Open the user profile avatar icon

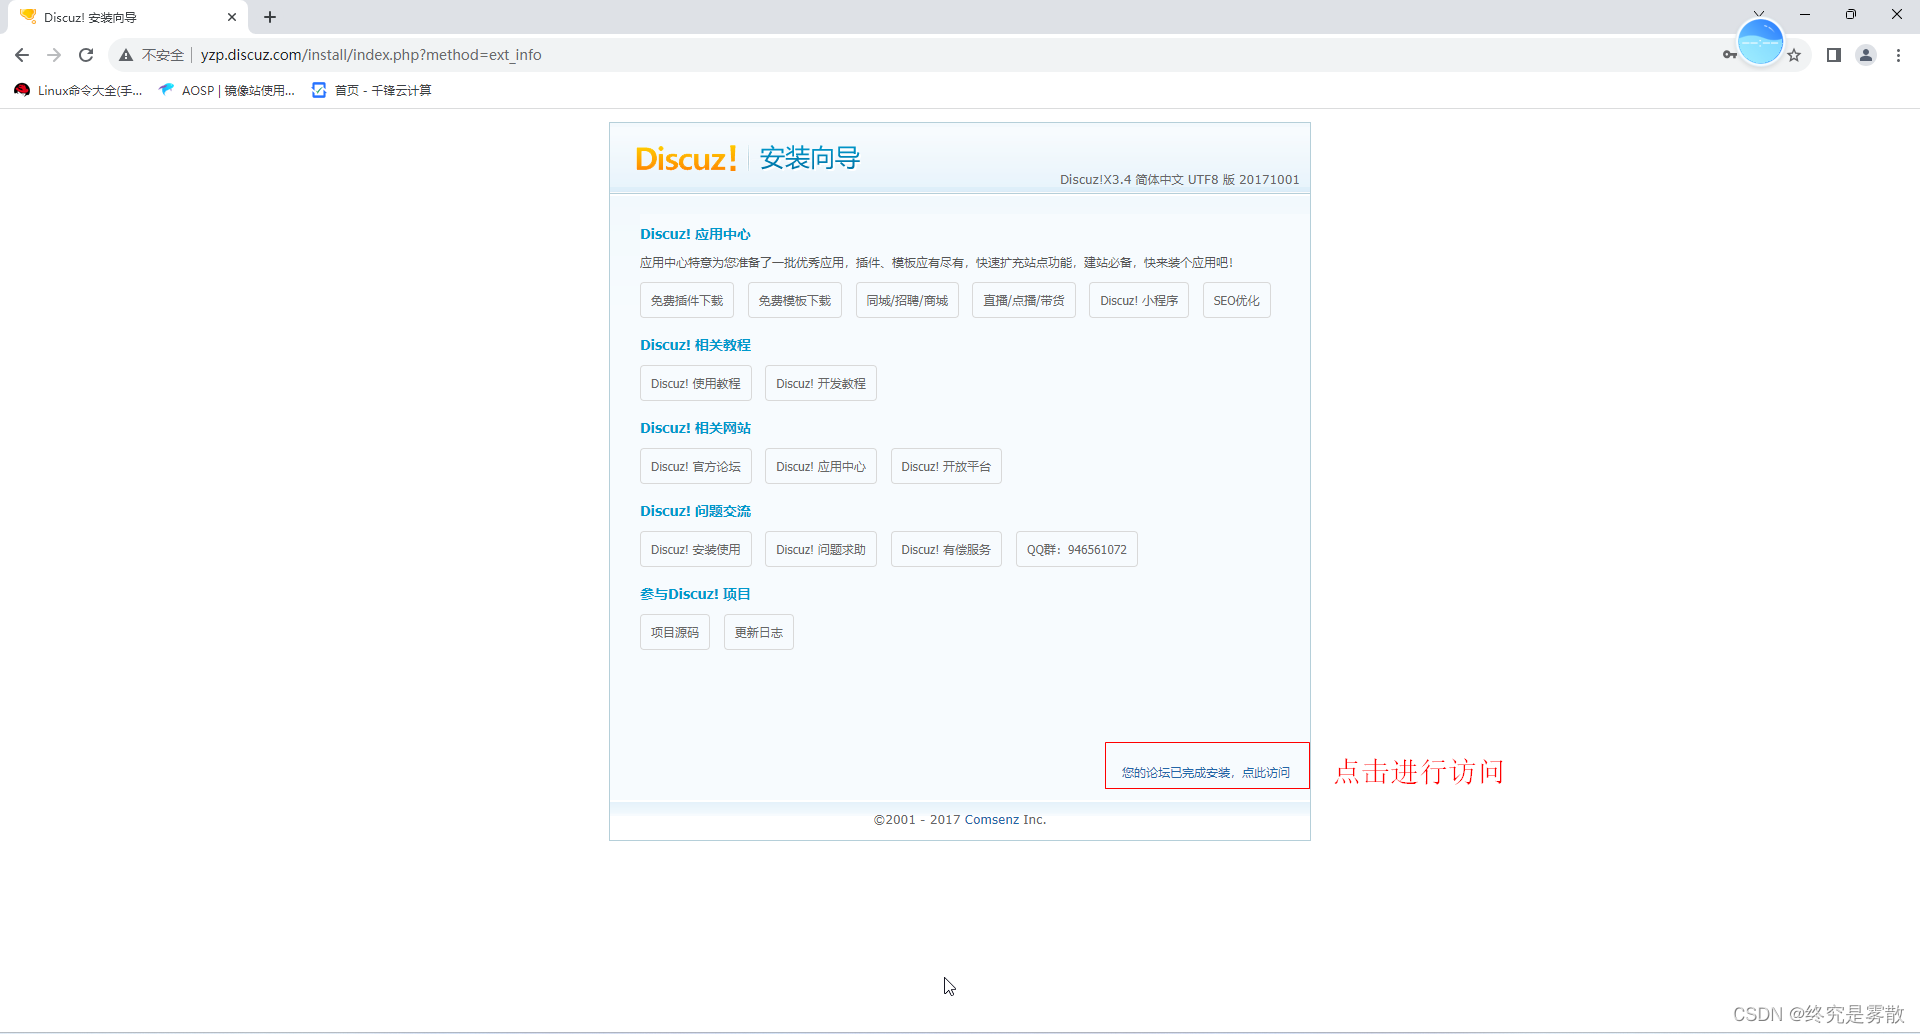(1866, 55)
